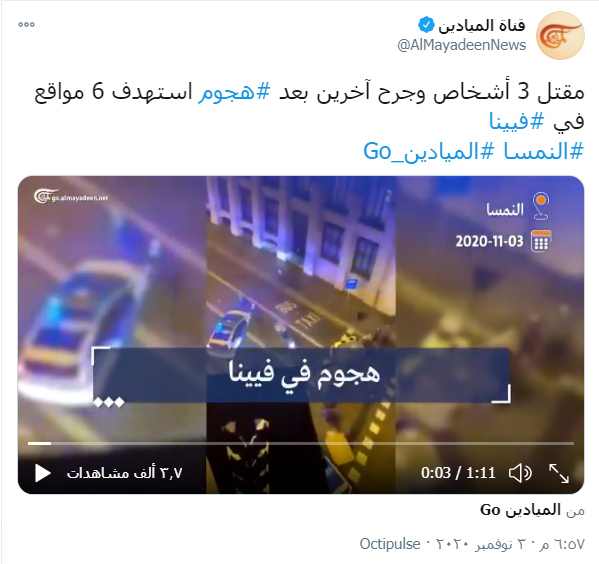This screenshot has height=564, width=599.
Task: Seek along the video progress bar
Action: click(x=301, y=443)
